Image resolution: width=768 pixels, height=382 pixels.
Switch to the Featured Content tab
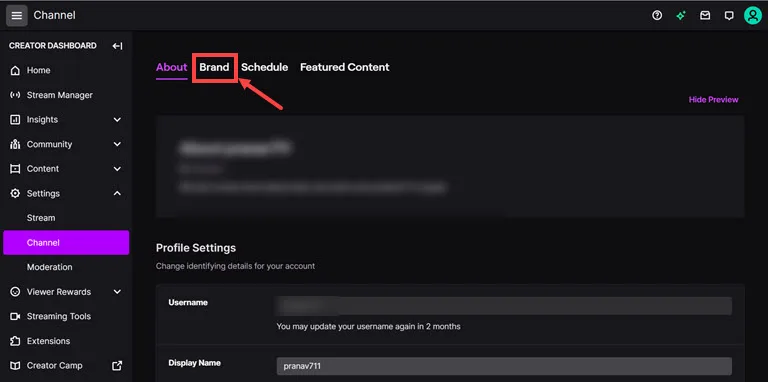pos(345,68)
